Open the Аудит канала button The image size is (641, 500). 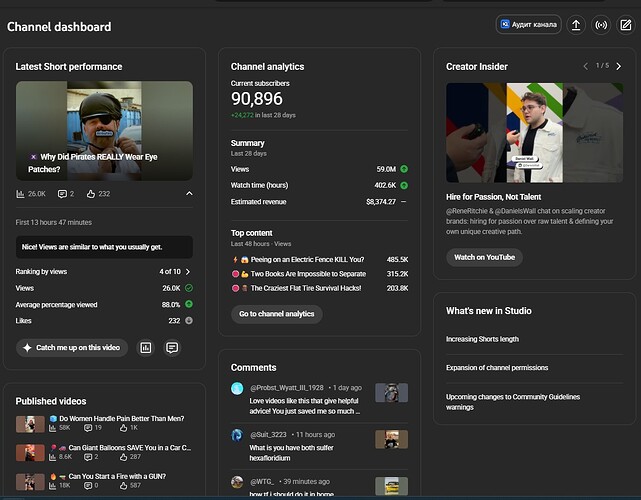click(529, 25)
